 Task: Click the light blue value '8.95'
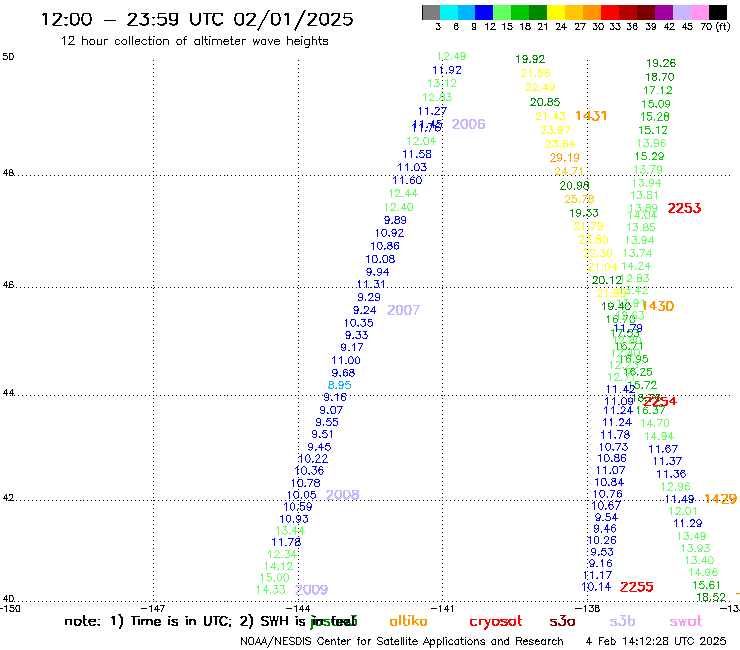coord(339,385)
